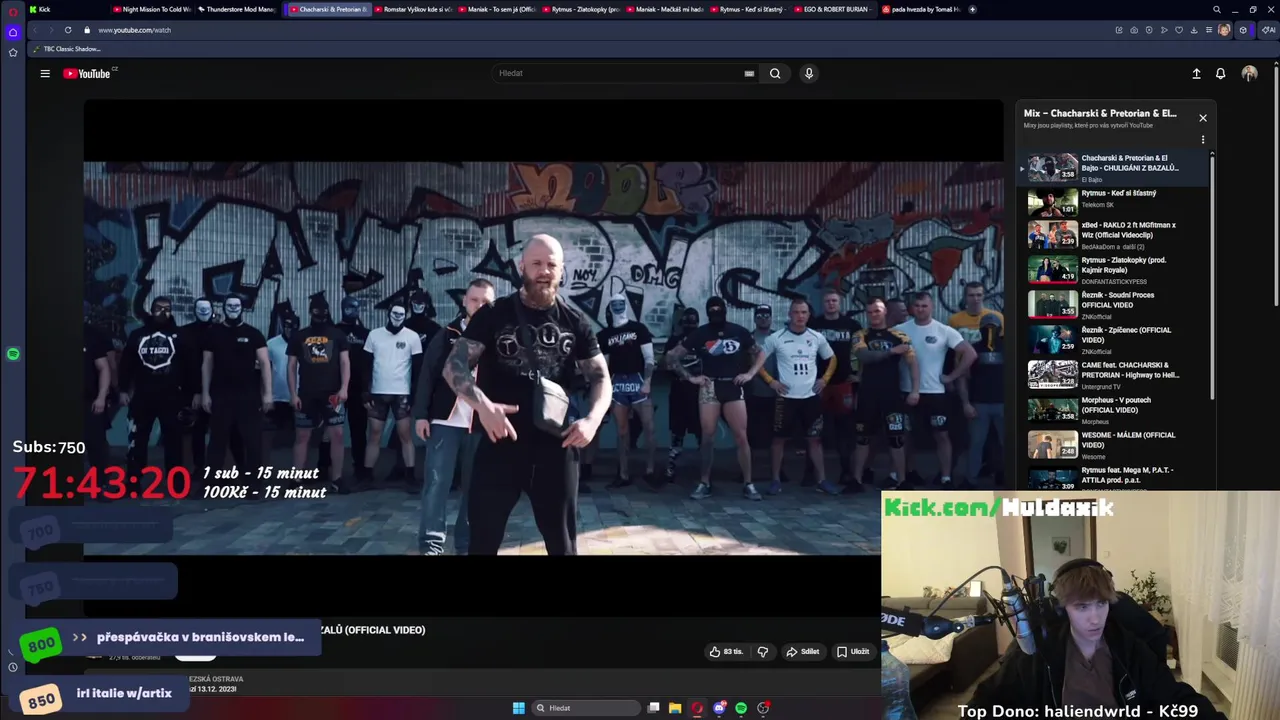Select the current 'Chacharski & Pretorian & El Bajto' entry
Viewport: 1280px width, 720px height.
1114,167
